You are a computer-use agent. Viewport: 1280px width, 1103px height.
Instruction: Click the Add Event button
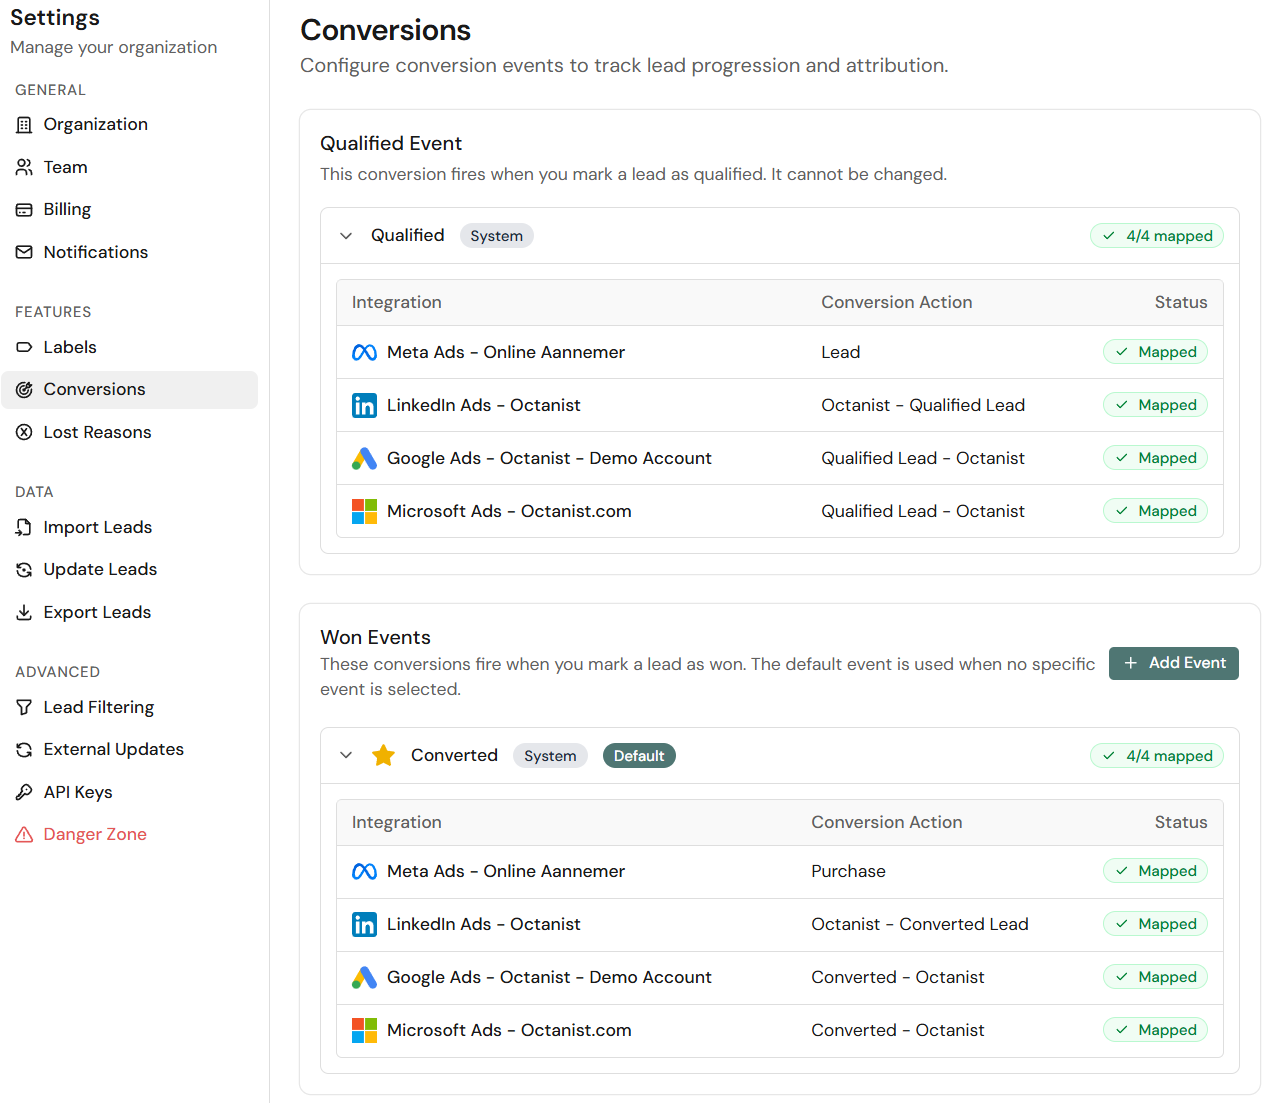click(1173, 663)
